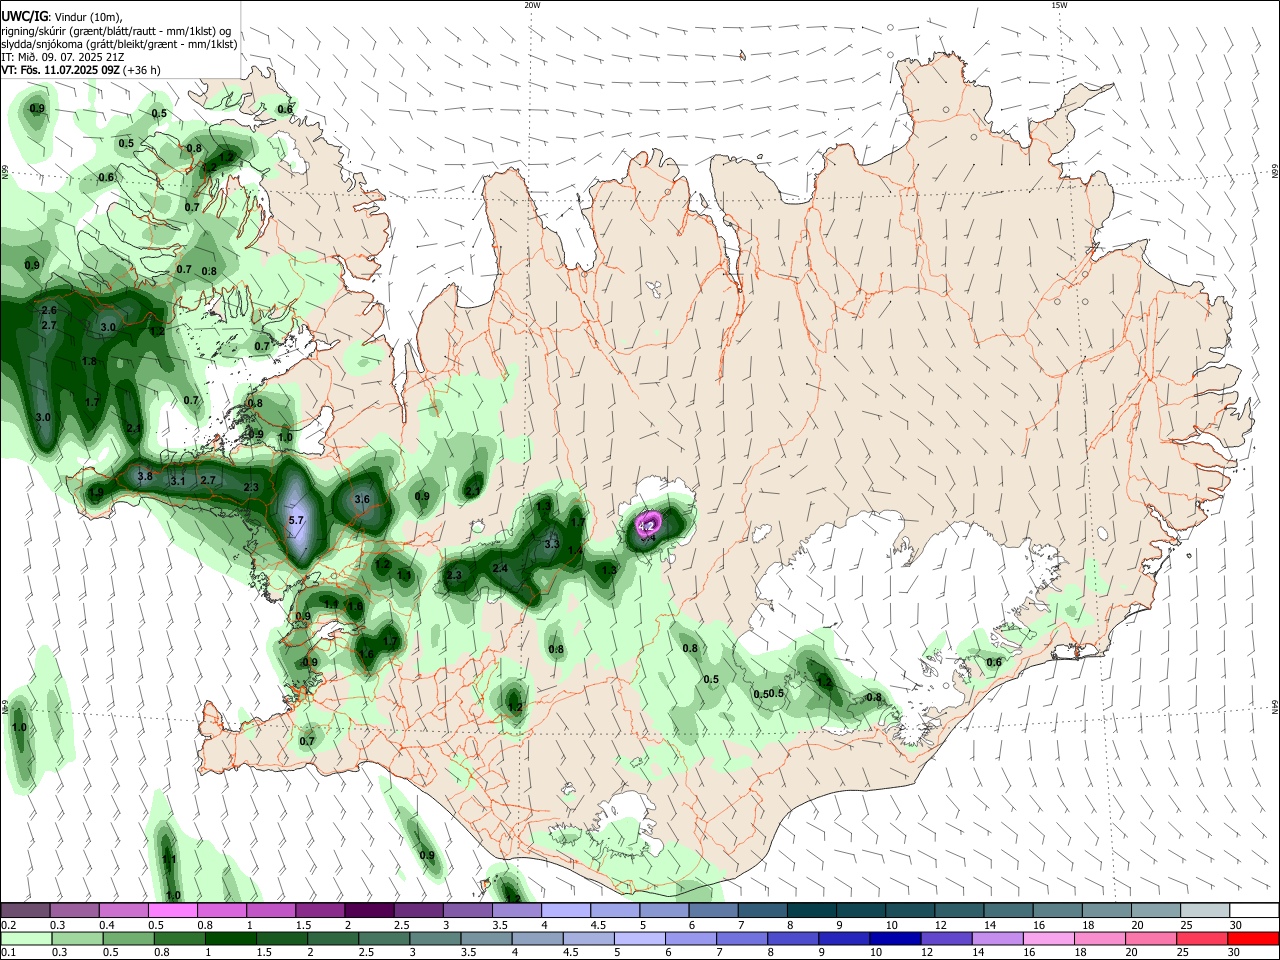
Task: Click the initial time line 'IT: Mið. 09. 07. 2025 21Z'
Action: (x=63, y=57)
